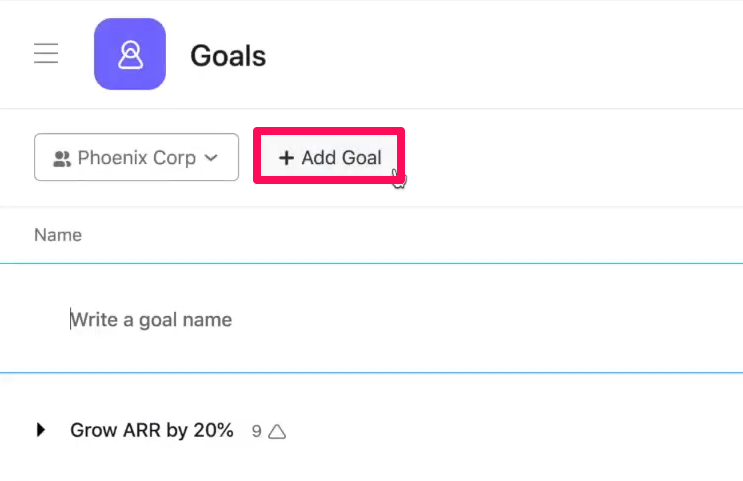Click the Name column header
Screen dimensions: 743x481
(58, 235)
